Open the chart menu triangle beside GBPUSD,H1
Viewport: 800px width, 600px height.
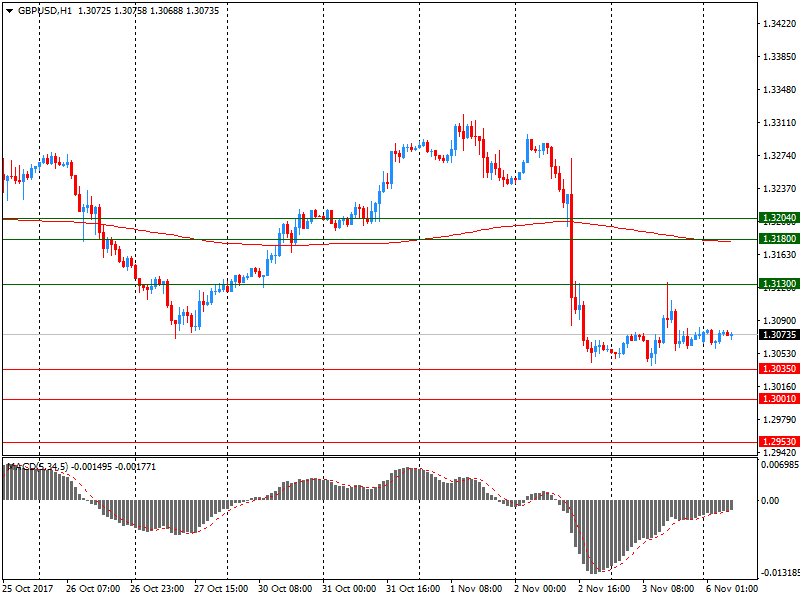[x=9, y=11]
